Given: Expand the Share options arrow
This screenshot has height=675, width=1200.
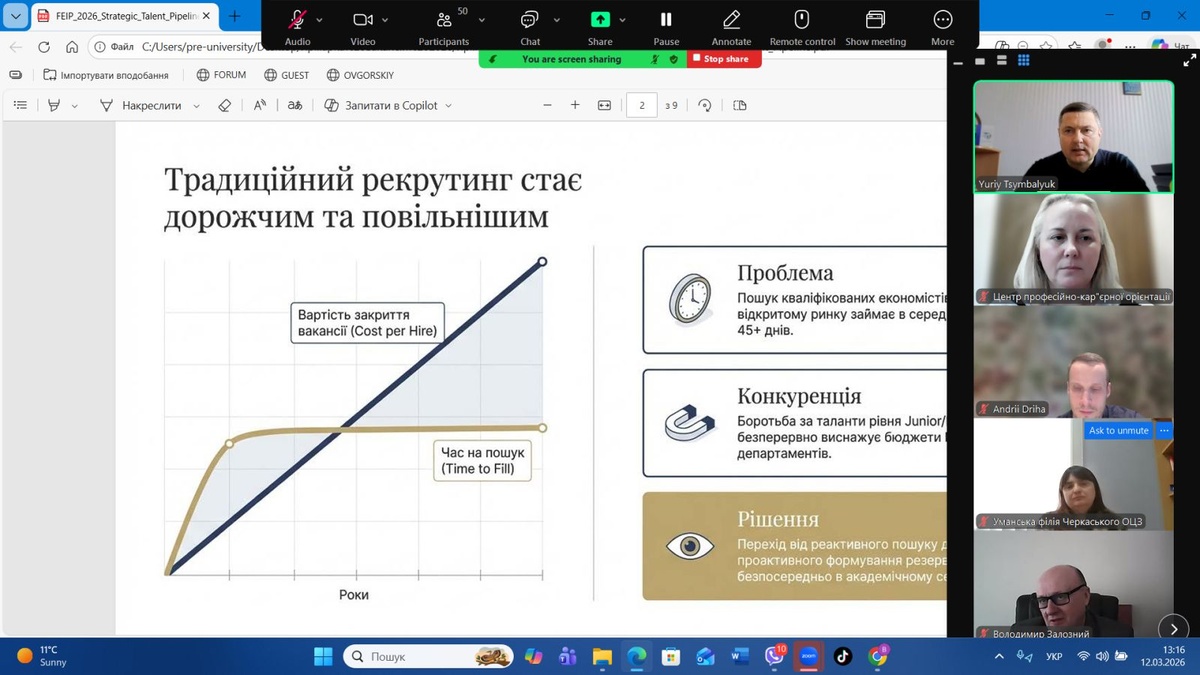Looking at the screenshot, I should (622, 20).
